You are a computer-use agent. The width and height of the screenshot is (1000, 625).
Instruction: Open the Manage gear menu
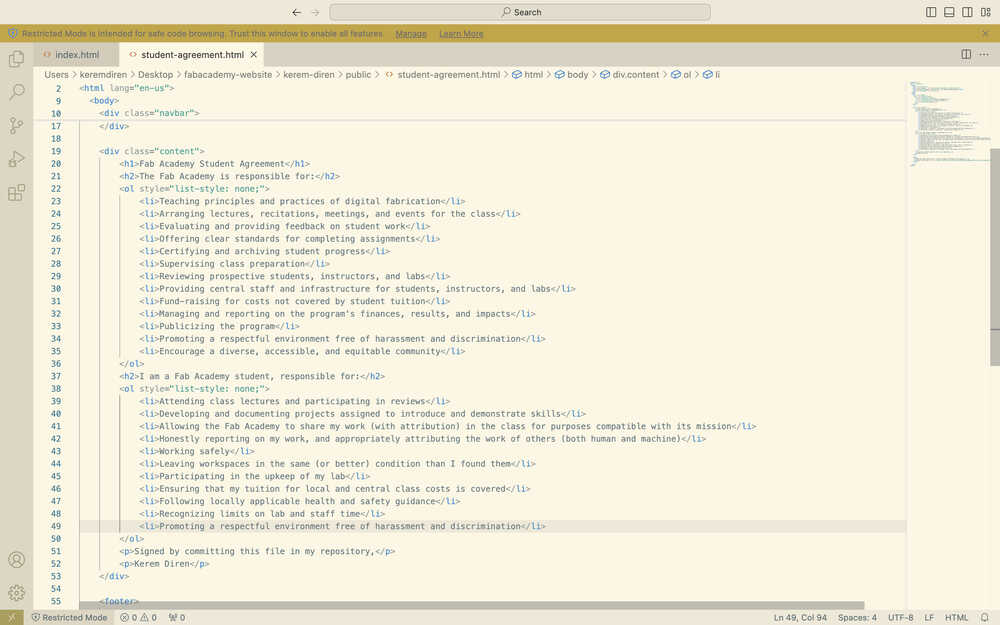pyautogui.click(x=17, y=592)
